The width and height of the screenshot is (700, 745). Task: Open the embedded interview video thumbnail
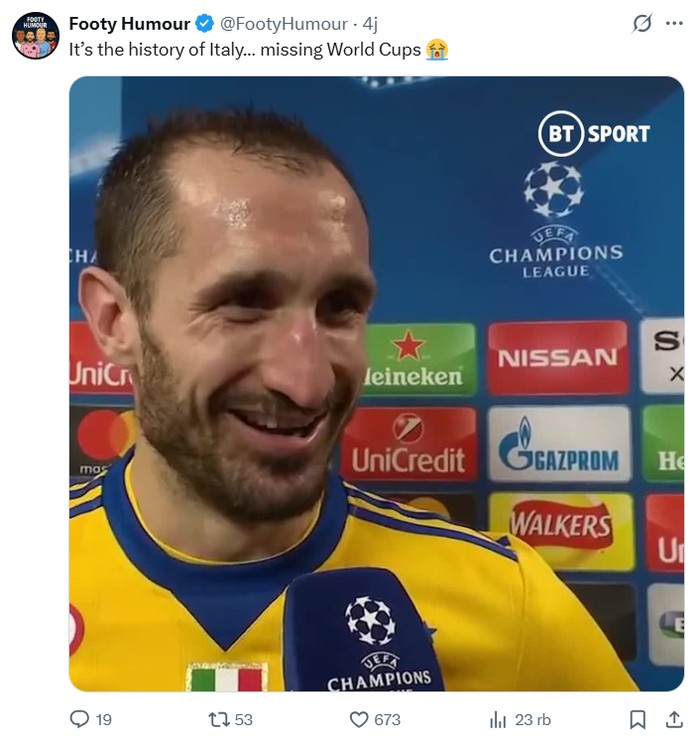coord(376,383)
